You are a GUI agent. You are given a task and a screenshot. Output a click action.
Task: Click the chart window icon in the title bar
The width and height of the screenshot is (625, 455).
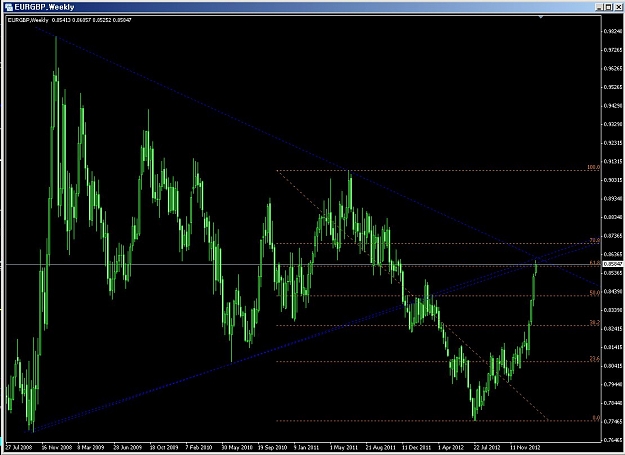(x=9, y=7)
